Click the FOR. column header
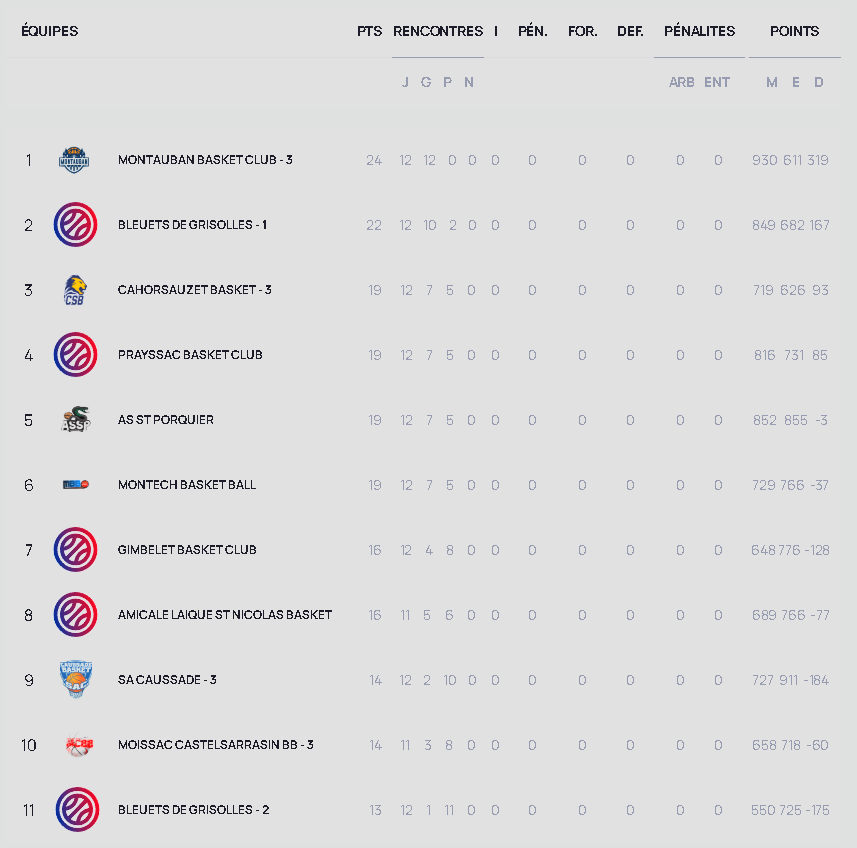Image resolution: width=857 pixels, height=848 pixels. (582, 31)
